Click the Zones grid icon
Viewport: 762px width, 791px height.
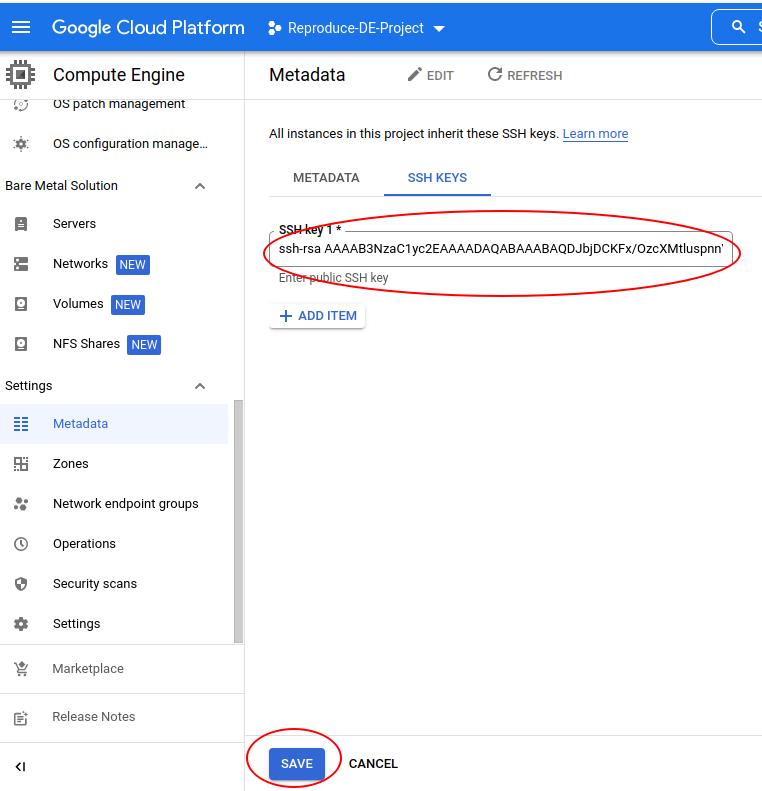(x=21, y=464)
